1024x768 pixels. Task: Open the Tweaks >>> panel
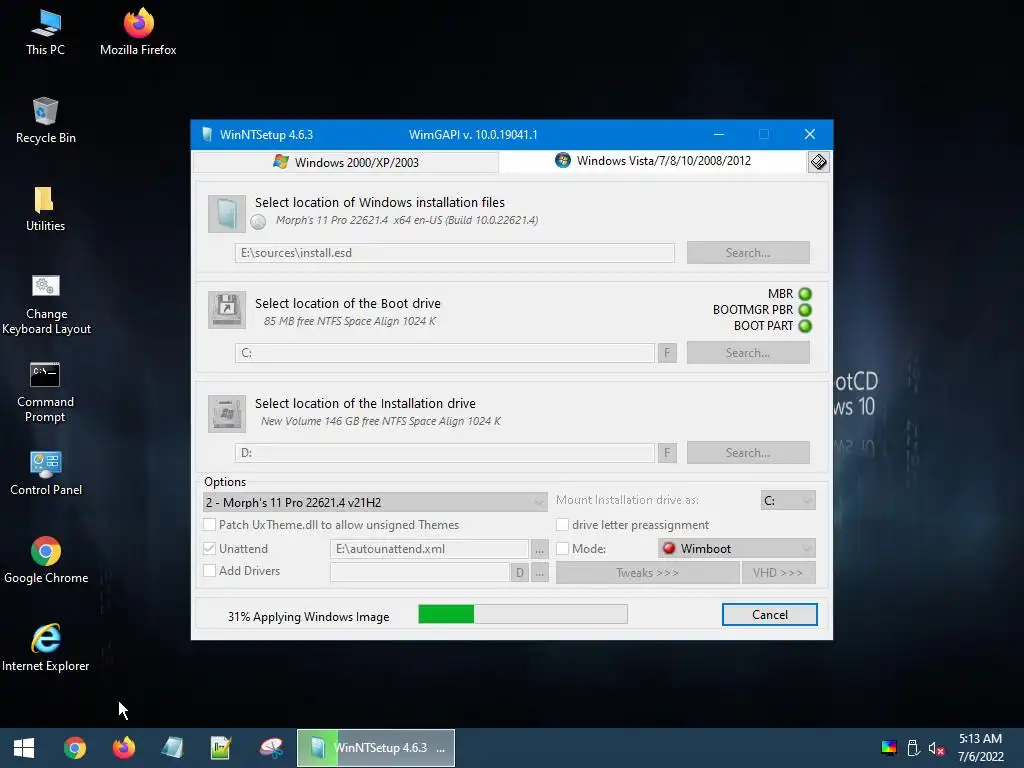[647, 573]
